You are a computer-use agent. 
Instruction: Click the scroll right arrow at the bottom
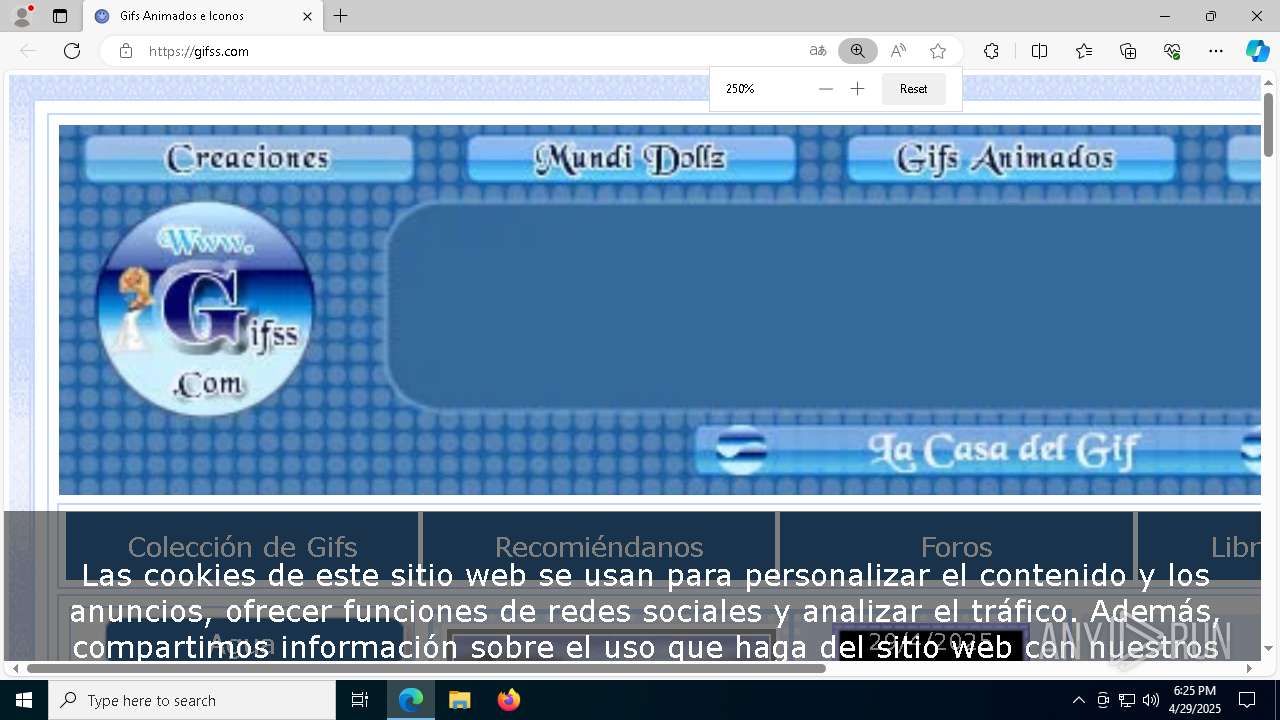(1249, 668)
